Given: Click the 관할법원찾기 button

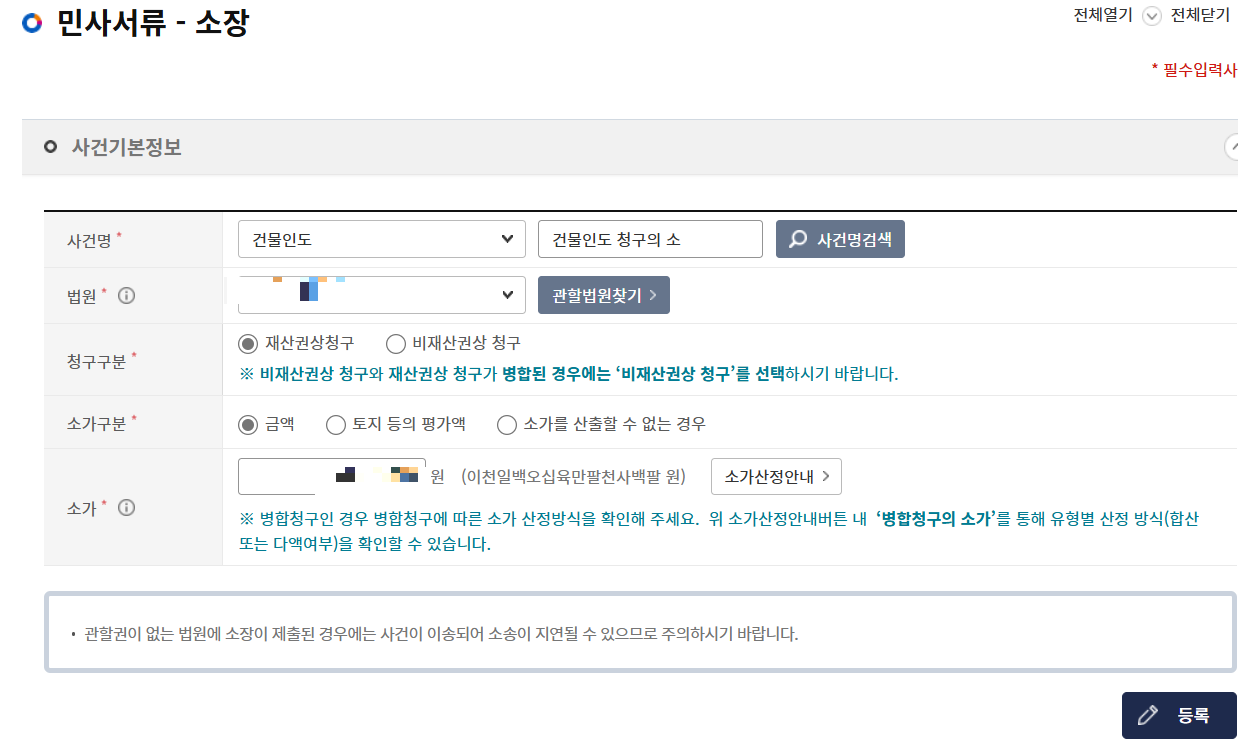Looking at the screenshot, I should (x=604, y=295).
